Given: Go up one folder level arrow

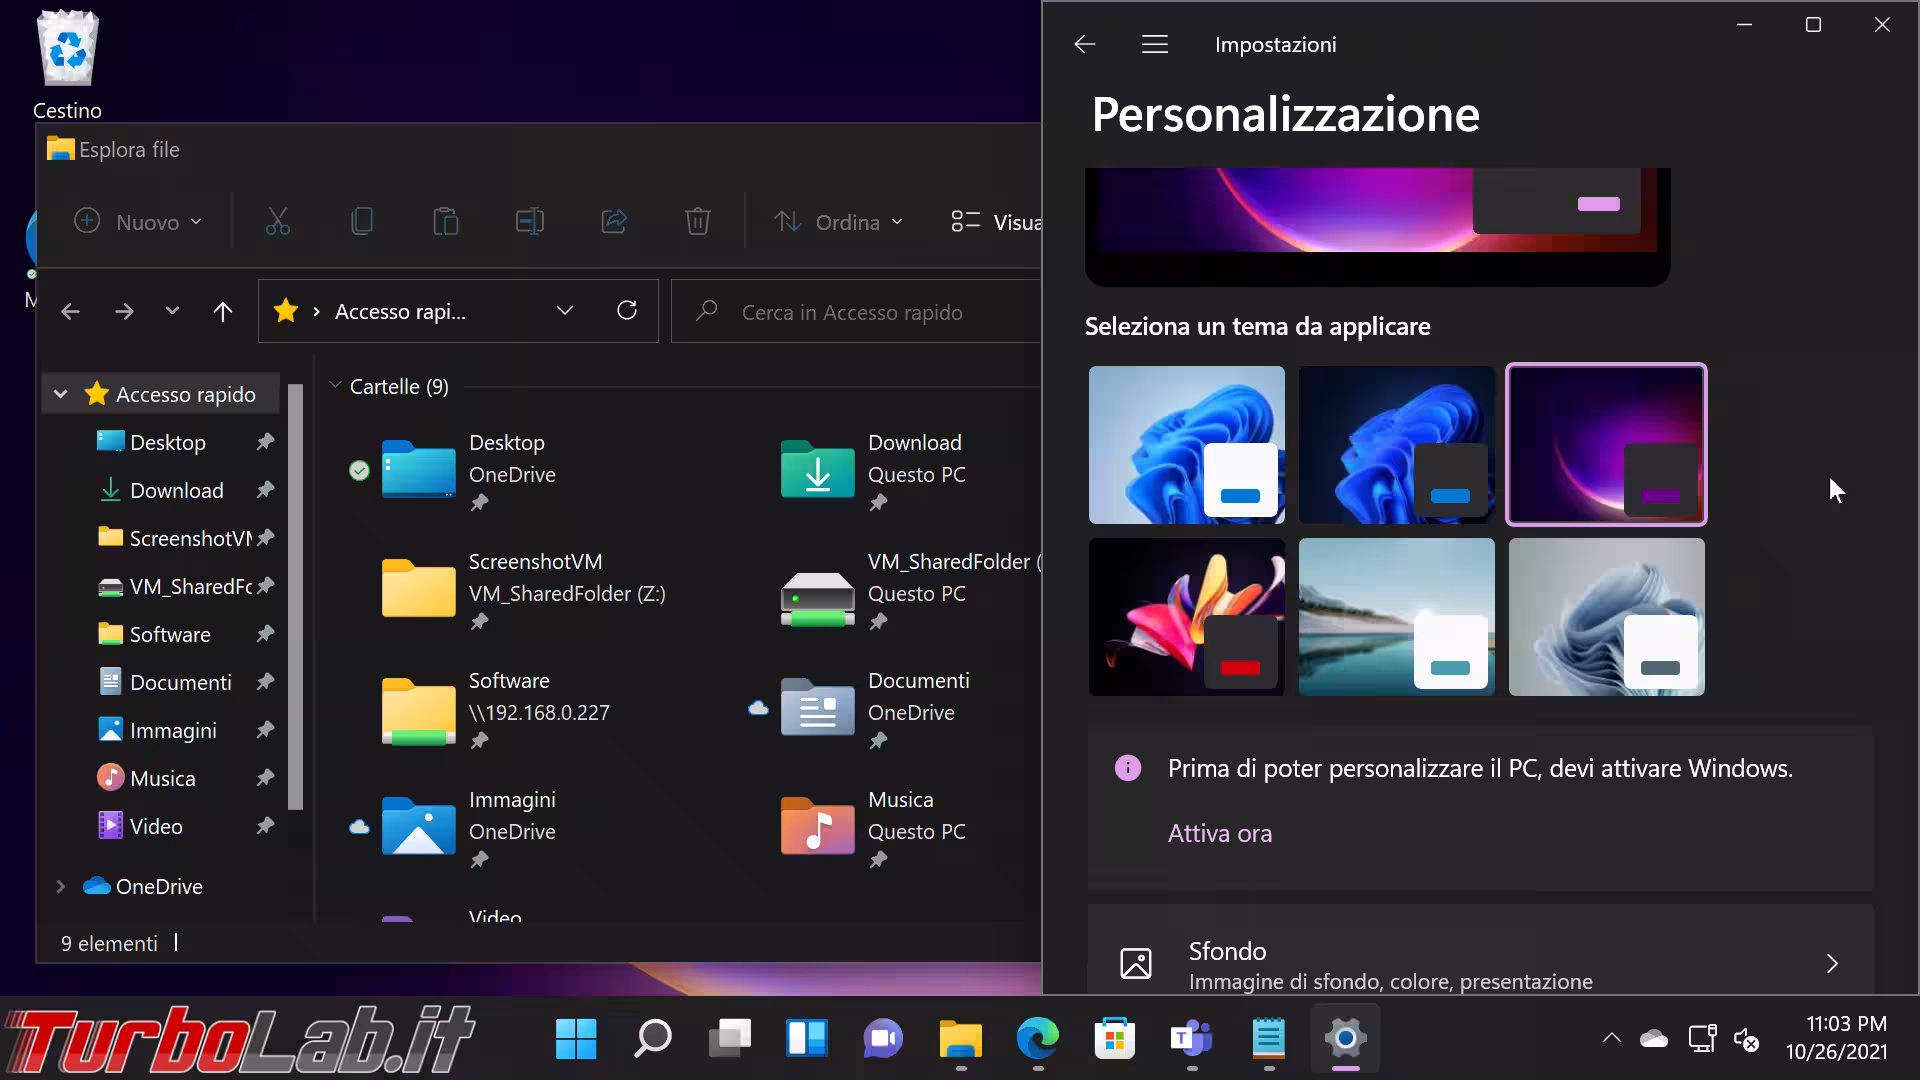Looking at the screenshot, I should pyautogui.click(x=223, y=312).
